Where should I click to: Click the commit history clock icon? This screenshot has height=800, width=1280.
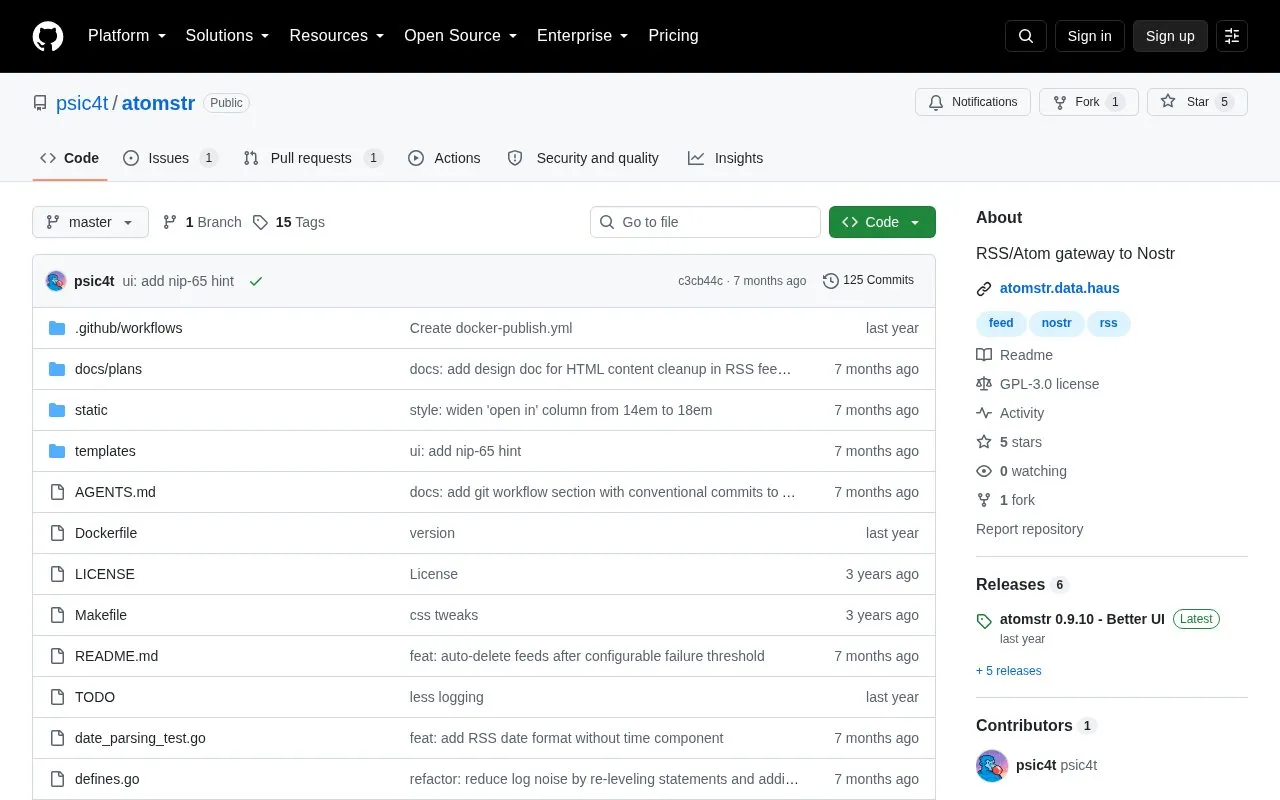pos(831,281)
